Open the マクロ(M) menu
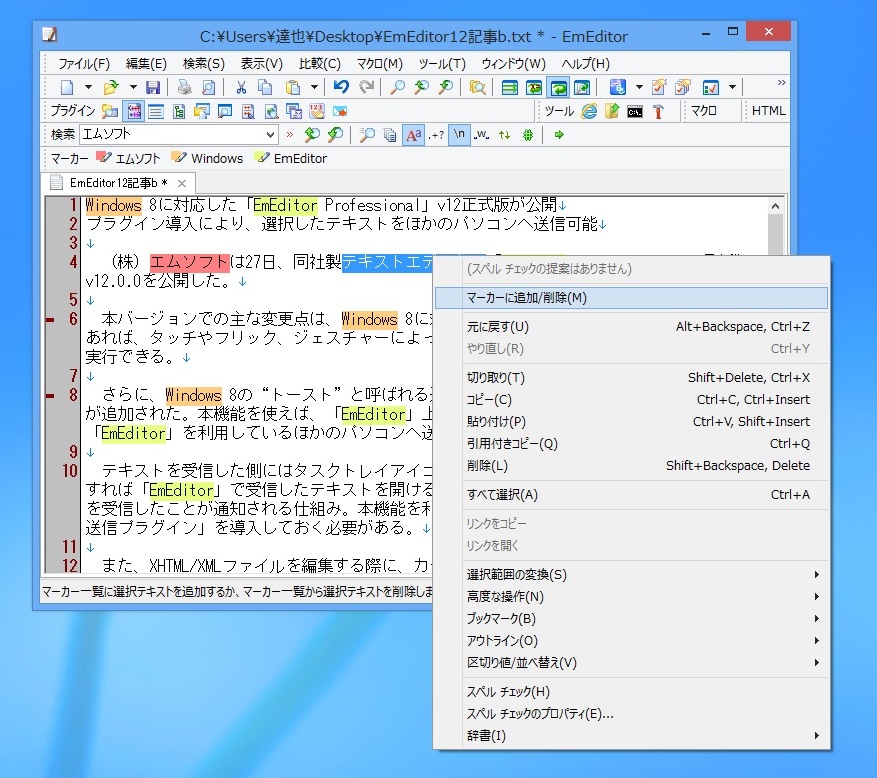 [379, 64]
